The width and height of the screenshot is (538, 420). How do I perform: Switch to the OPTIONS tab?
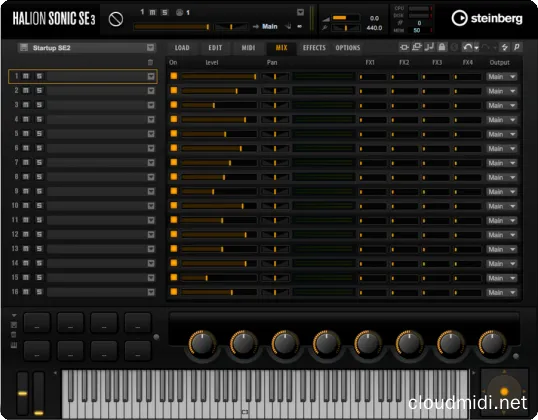click(348, 48)
